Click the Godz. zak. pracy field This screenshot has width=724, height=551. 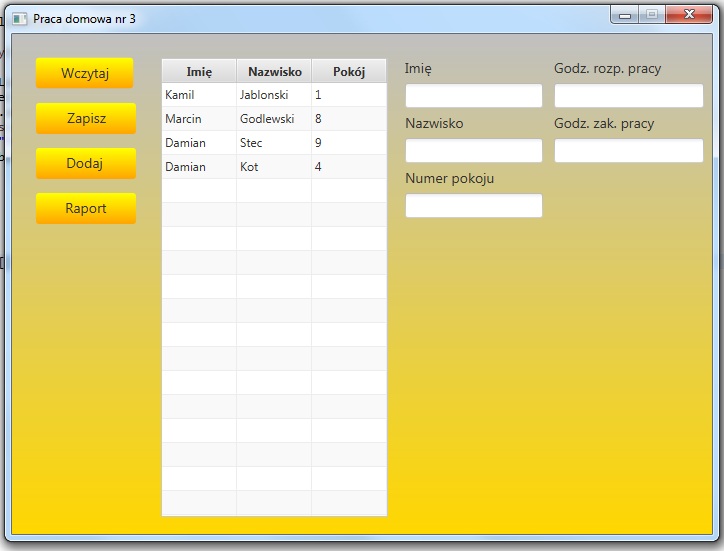coord(628,151)
